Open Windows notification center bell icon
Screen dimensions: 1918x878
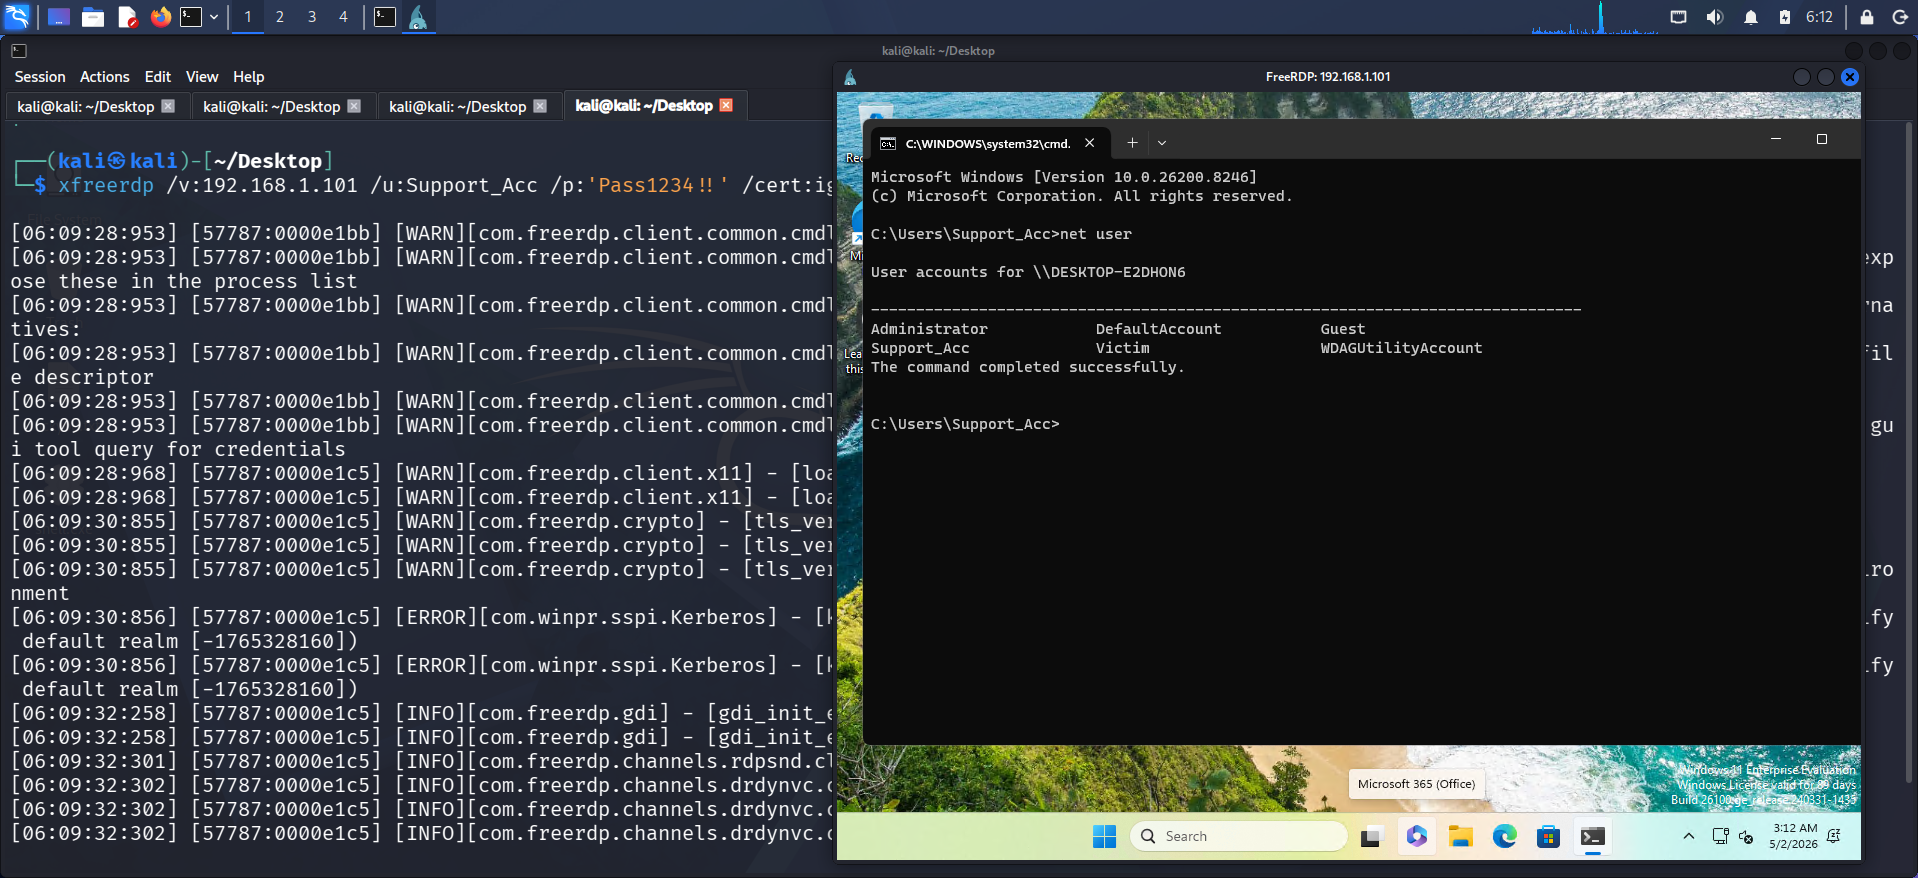pyautogui.click(x=1834, y=836)
